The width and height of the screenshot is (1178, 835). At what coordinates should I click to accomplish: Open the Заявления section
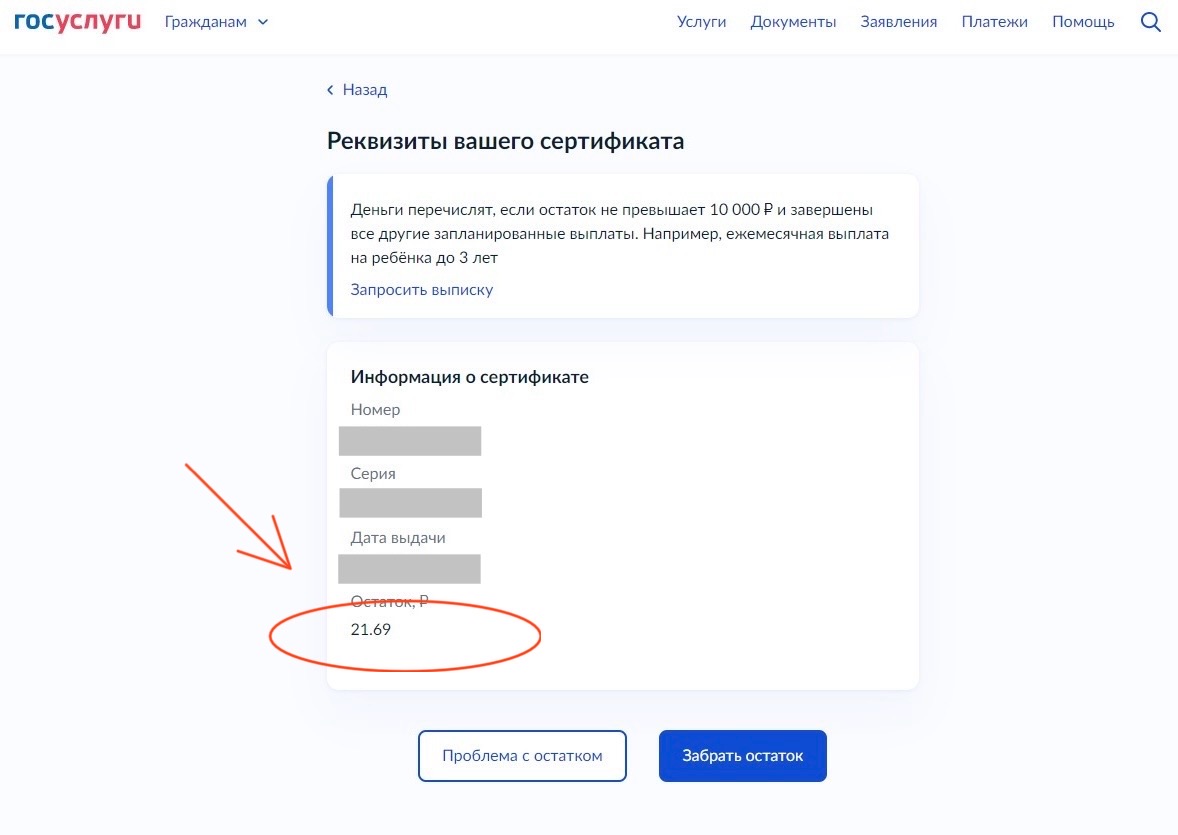tap(899, 22)
